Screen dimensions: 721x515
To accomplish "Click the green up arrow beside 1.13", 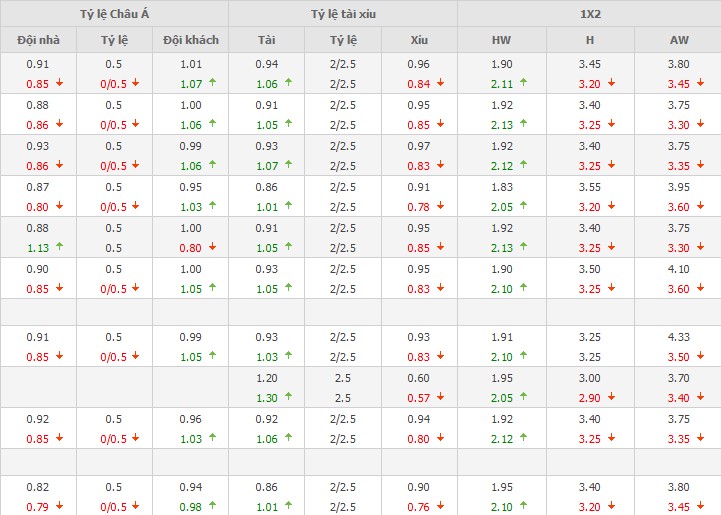I will tap(59, 249).
